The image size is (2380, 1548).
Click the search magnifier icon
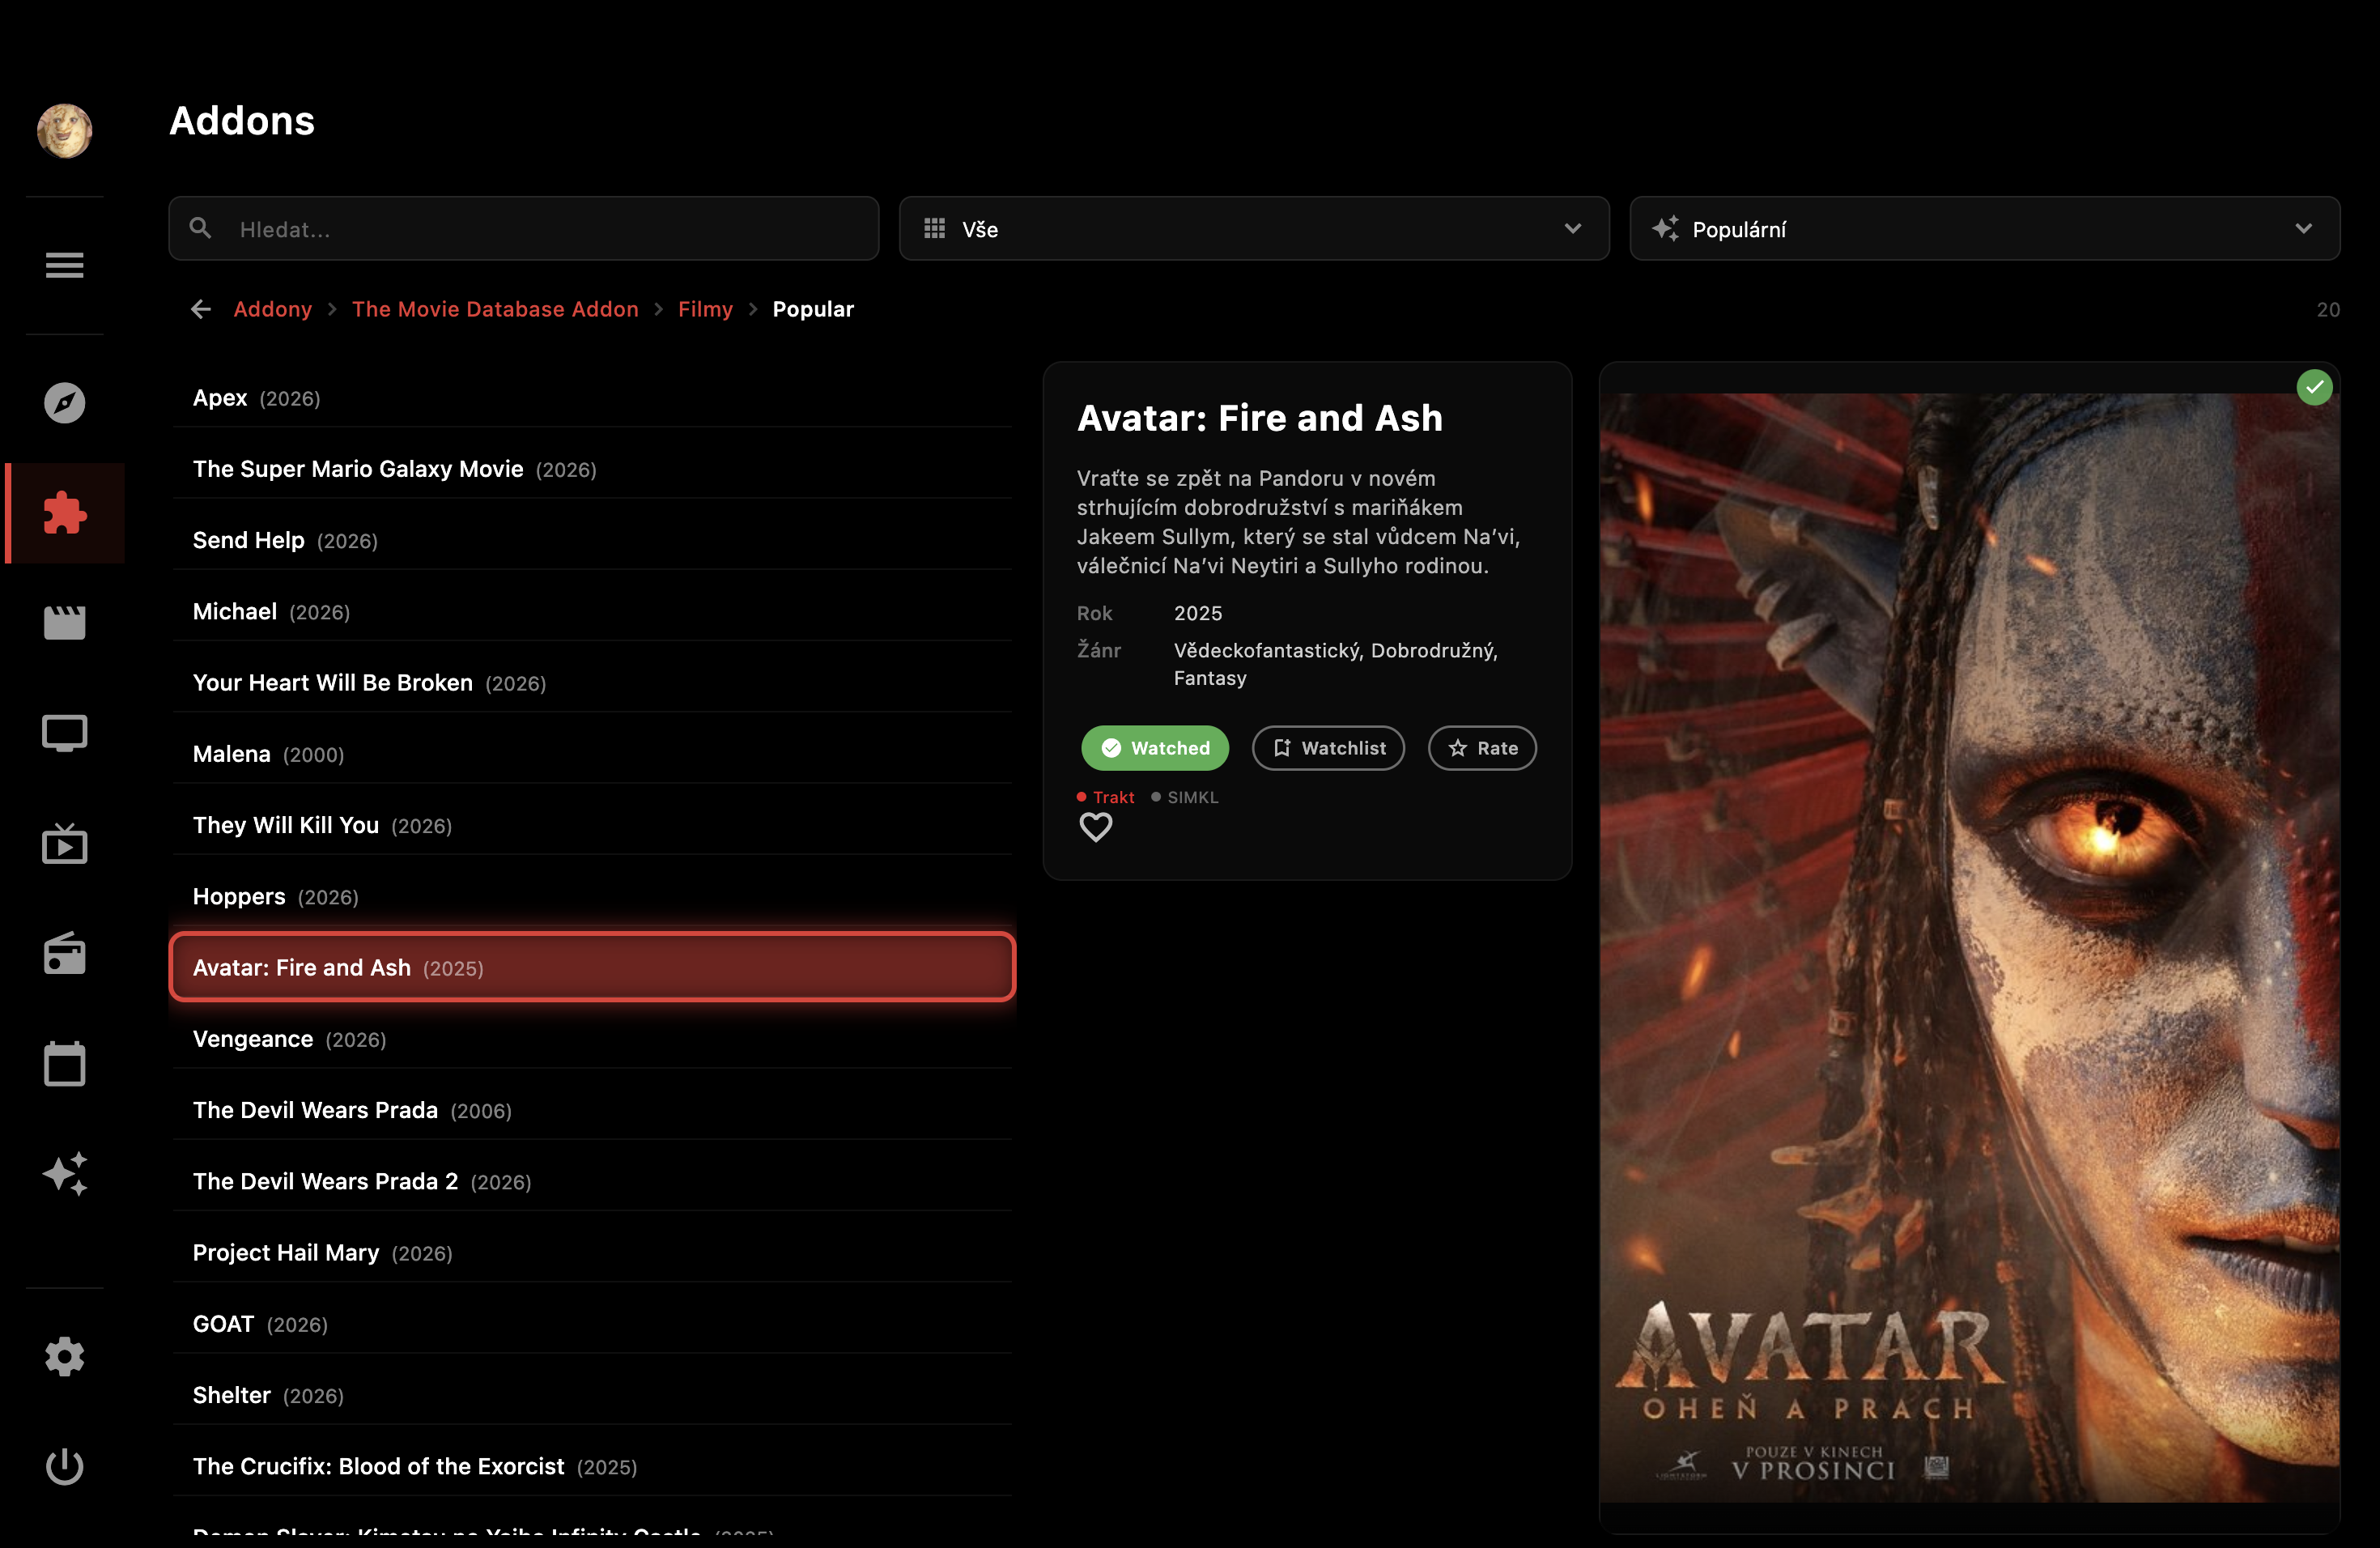pos(201,228)
